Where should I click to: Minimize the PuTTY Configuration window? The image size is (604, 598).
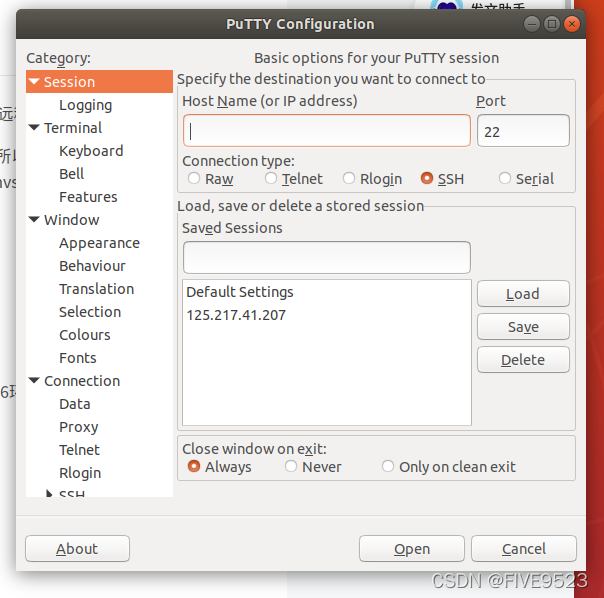click(532, 24)
